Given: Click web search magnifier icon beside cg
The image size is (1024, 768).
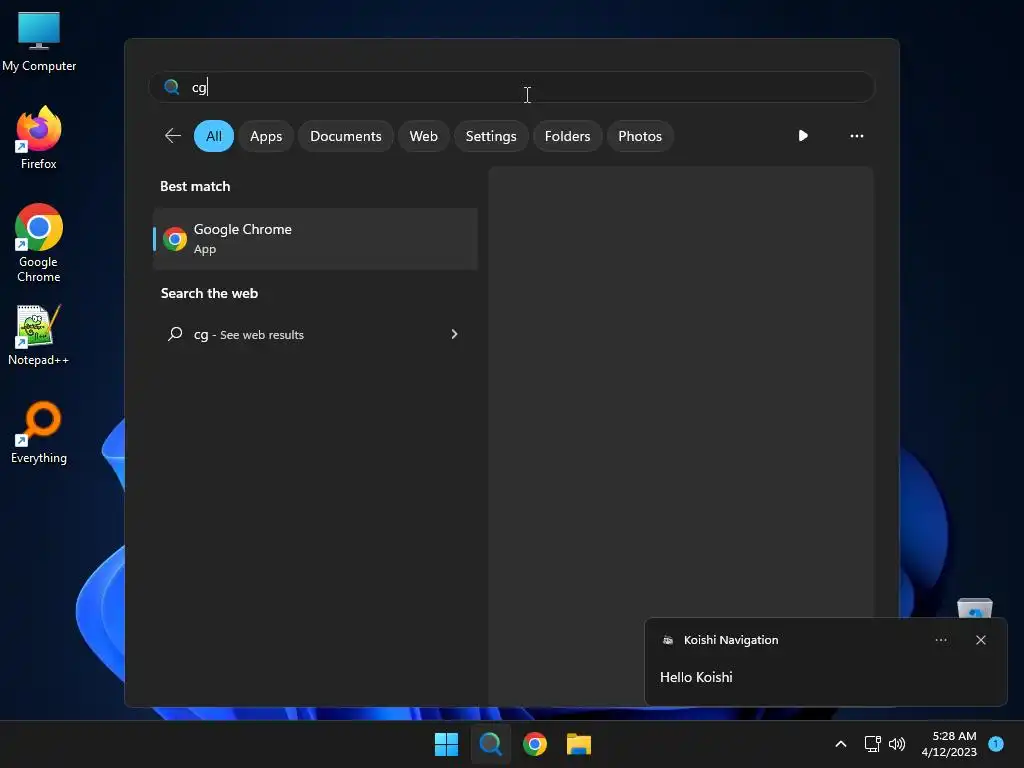Looking at the screenshot, I should click(175, 334).
